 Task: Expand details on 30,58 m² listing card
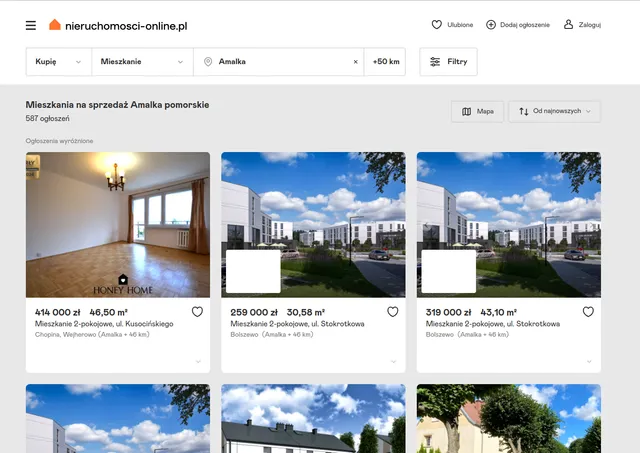coord(393,361)
